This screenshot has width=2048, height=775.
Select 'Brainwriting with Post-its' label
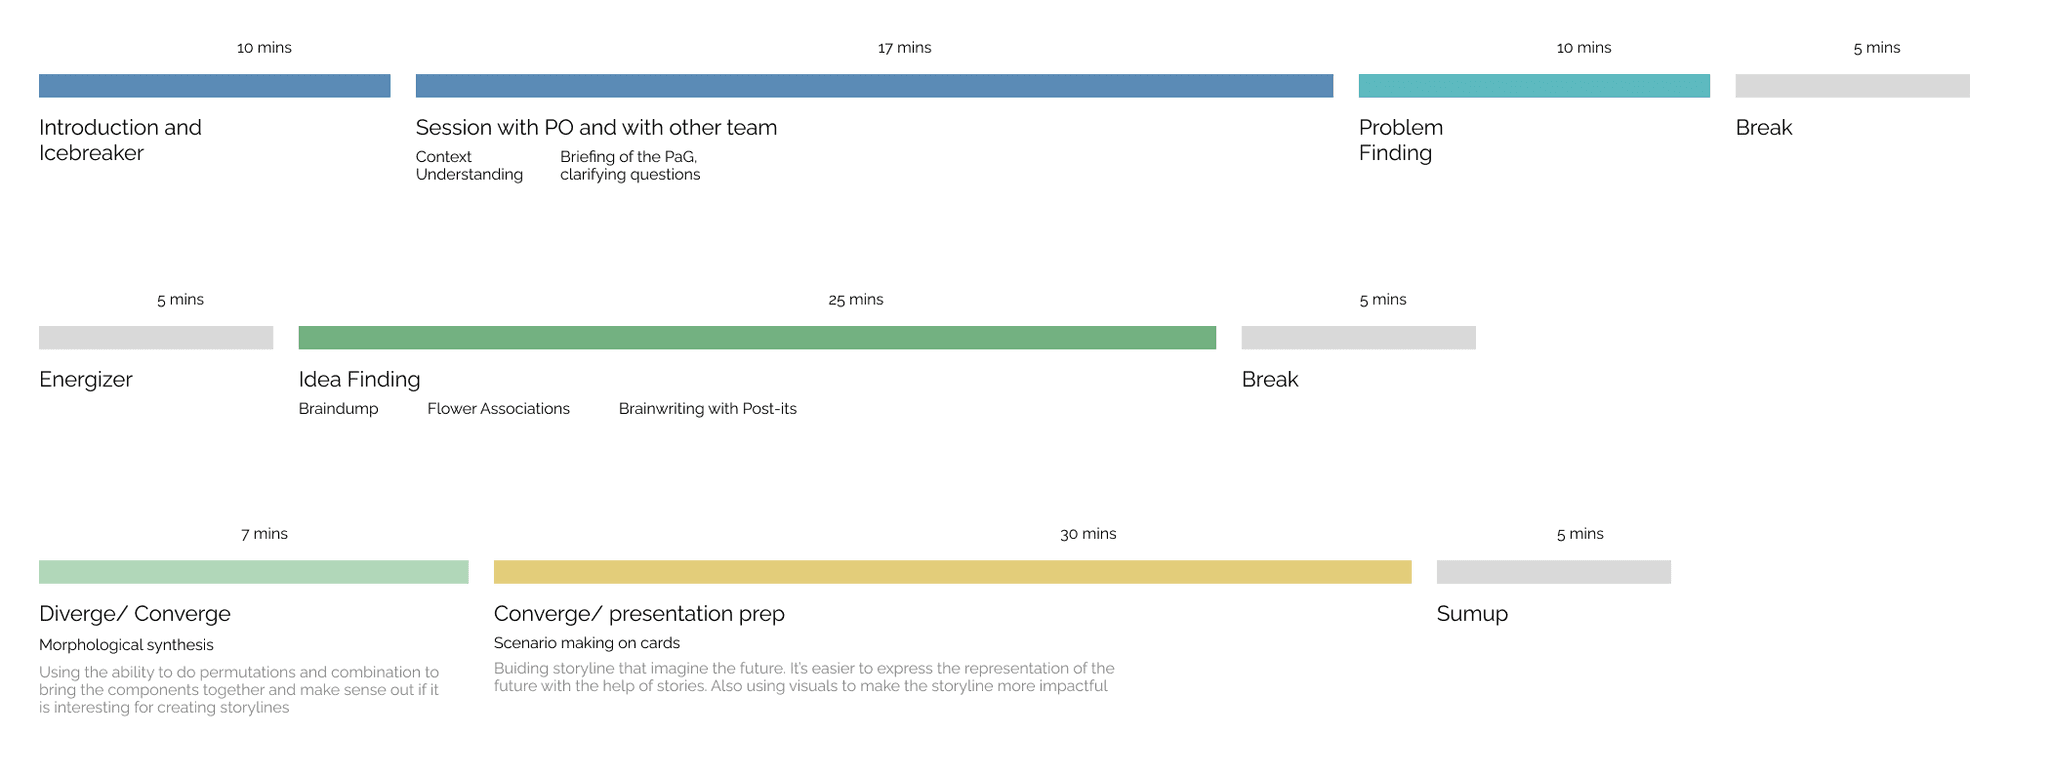pyautogui.click(x=708, y=409)
